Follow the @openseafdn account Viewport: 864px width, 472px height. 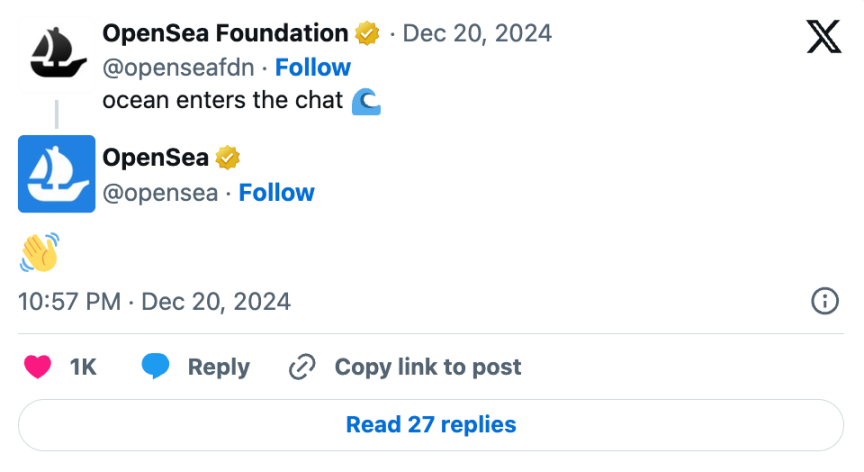coord(313,67)
